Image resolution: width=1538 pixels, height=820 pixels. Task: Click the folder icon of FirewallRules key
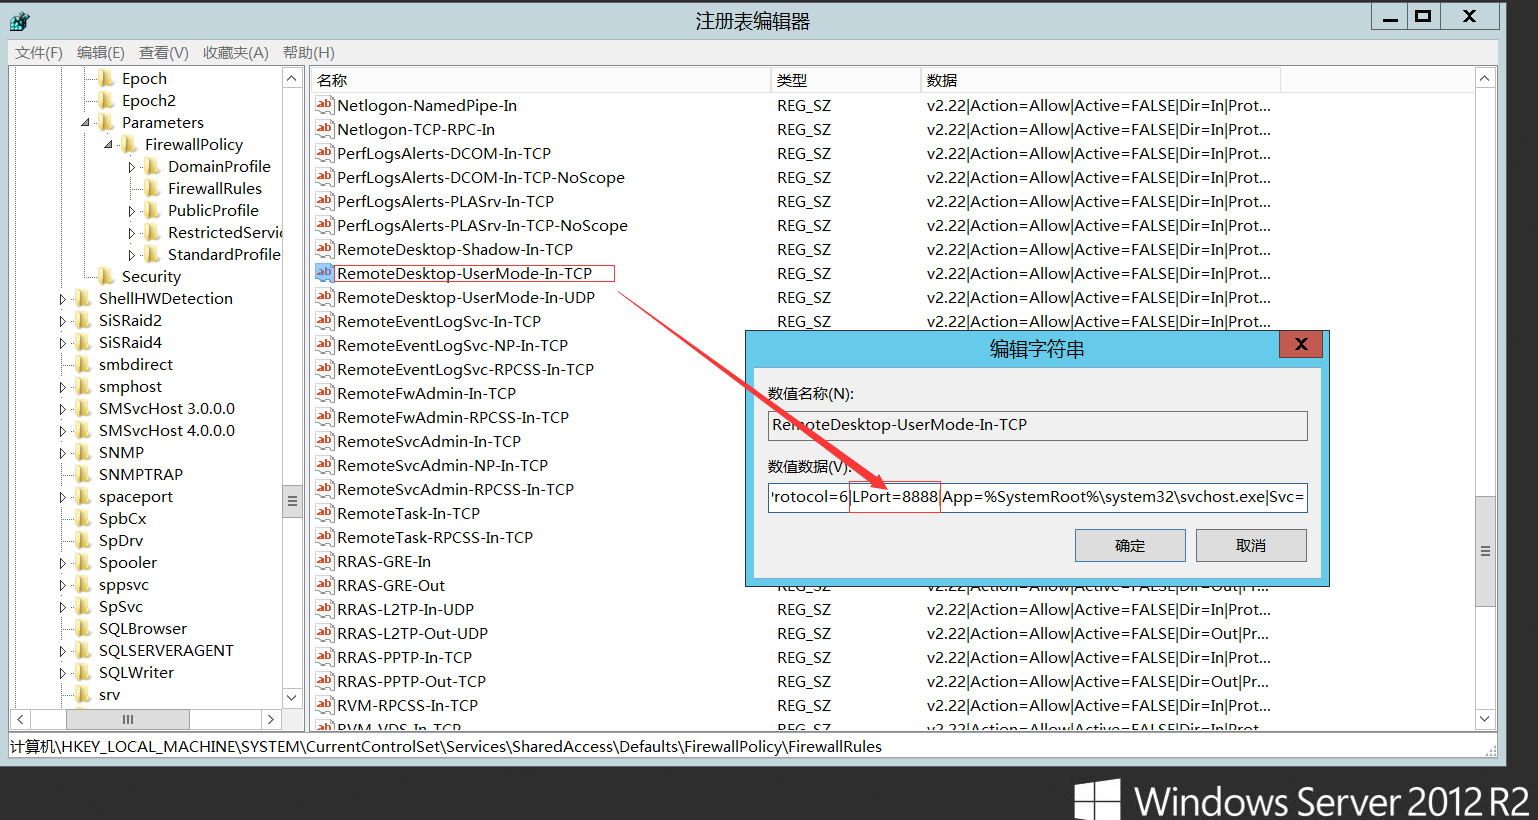[153, 188]
